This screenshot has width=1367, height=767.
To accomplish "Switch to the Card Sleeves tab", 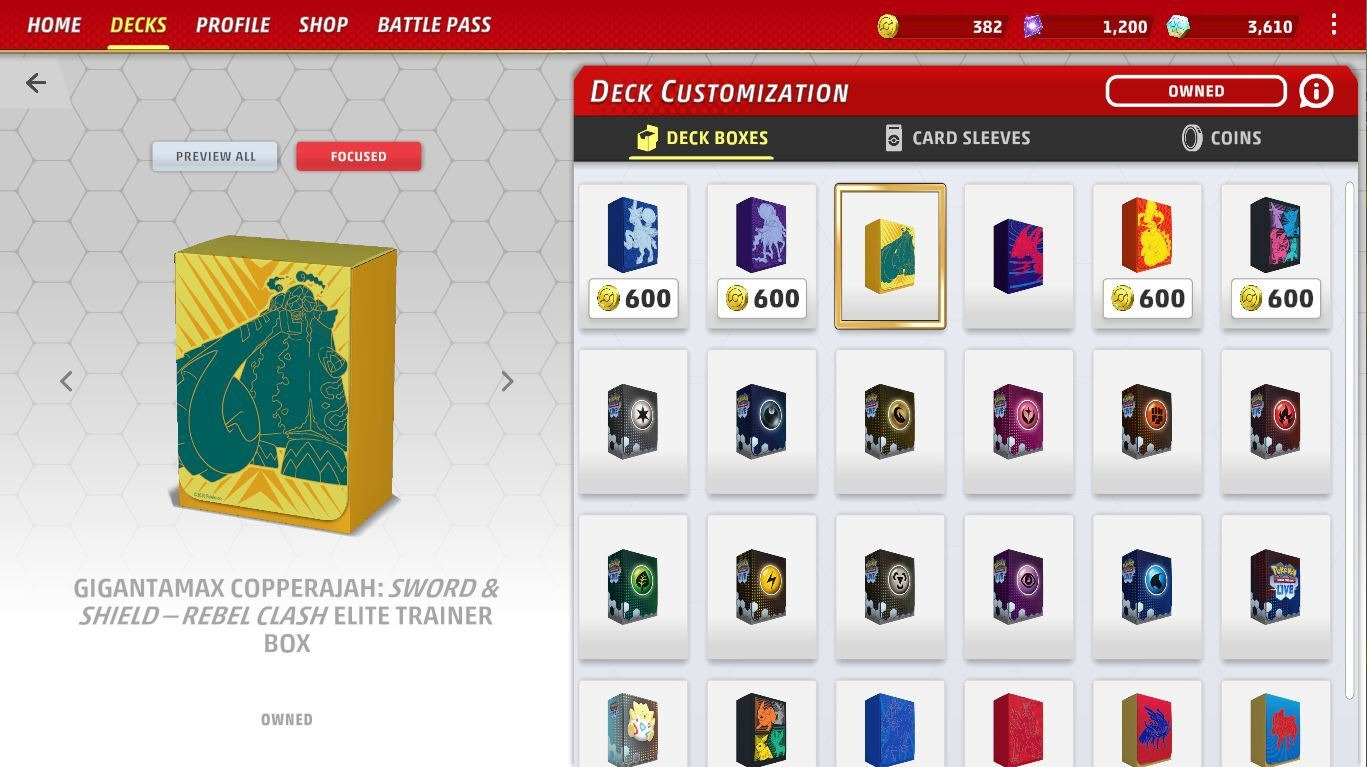I will (x=957, y=138).
